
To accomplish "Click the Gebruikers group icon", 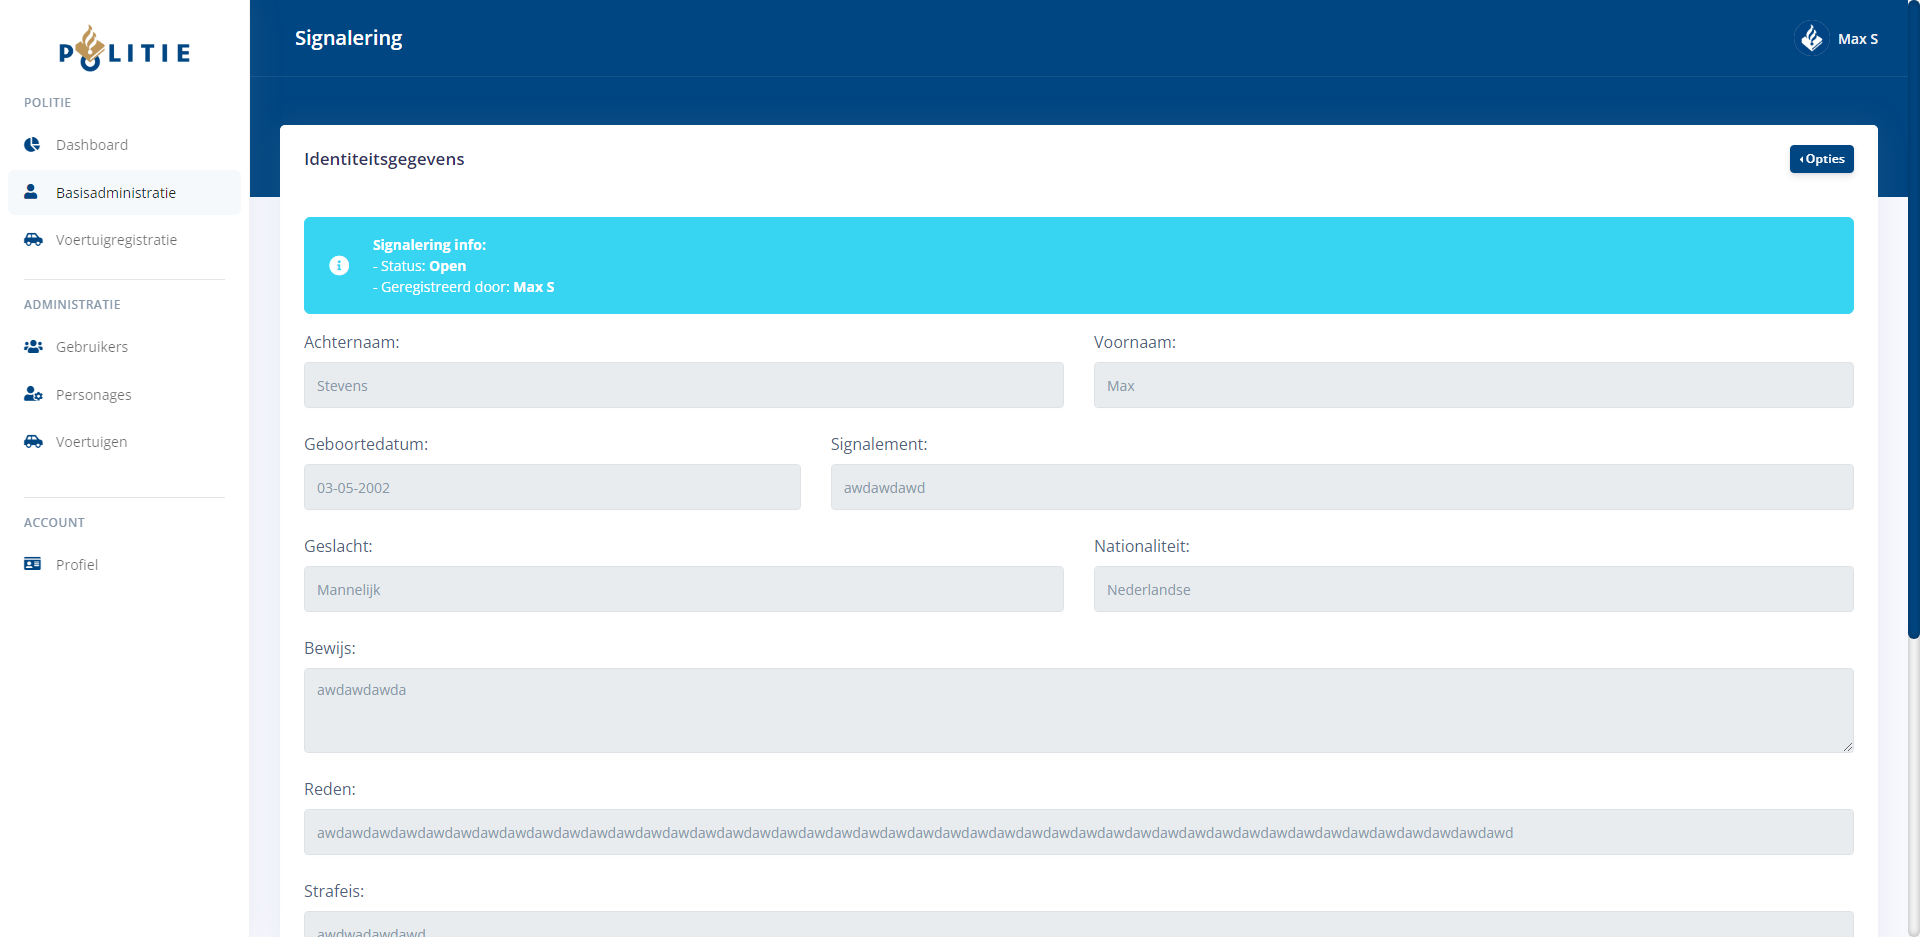I will point(33,347).
